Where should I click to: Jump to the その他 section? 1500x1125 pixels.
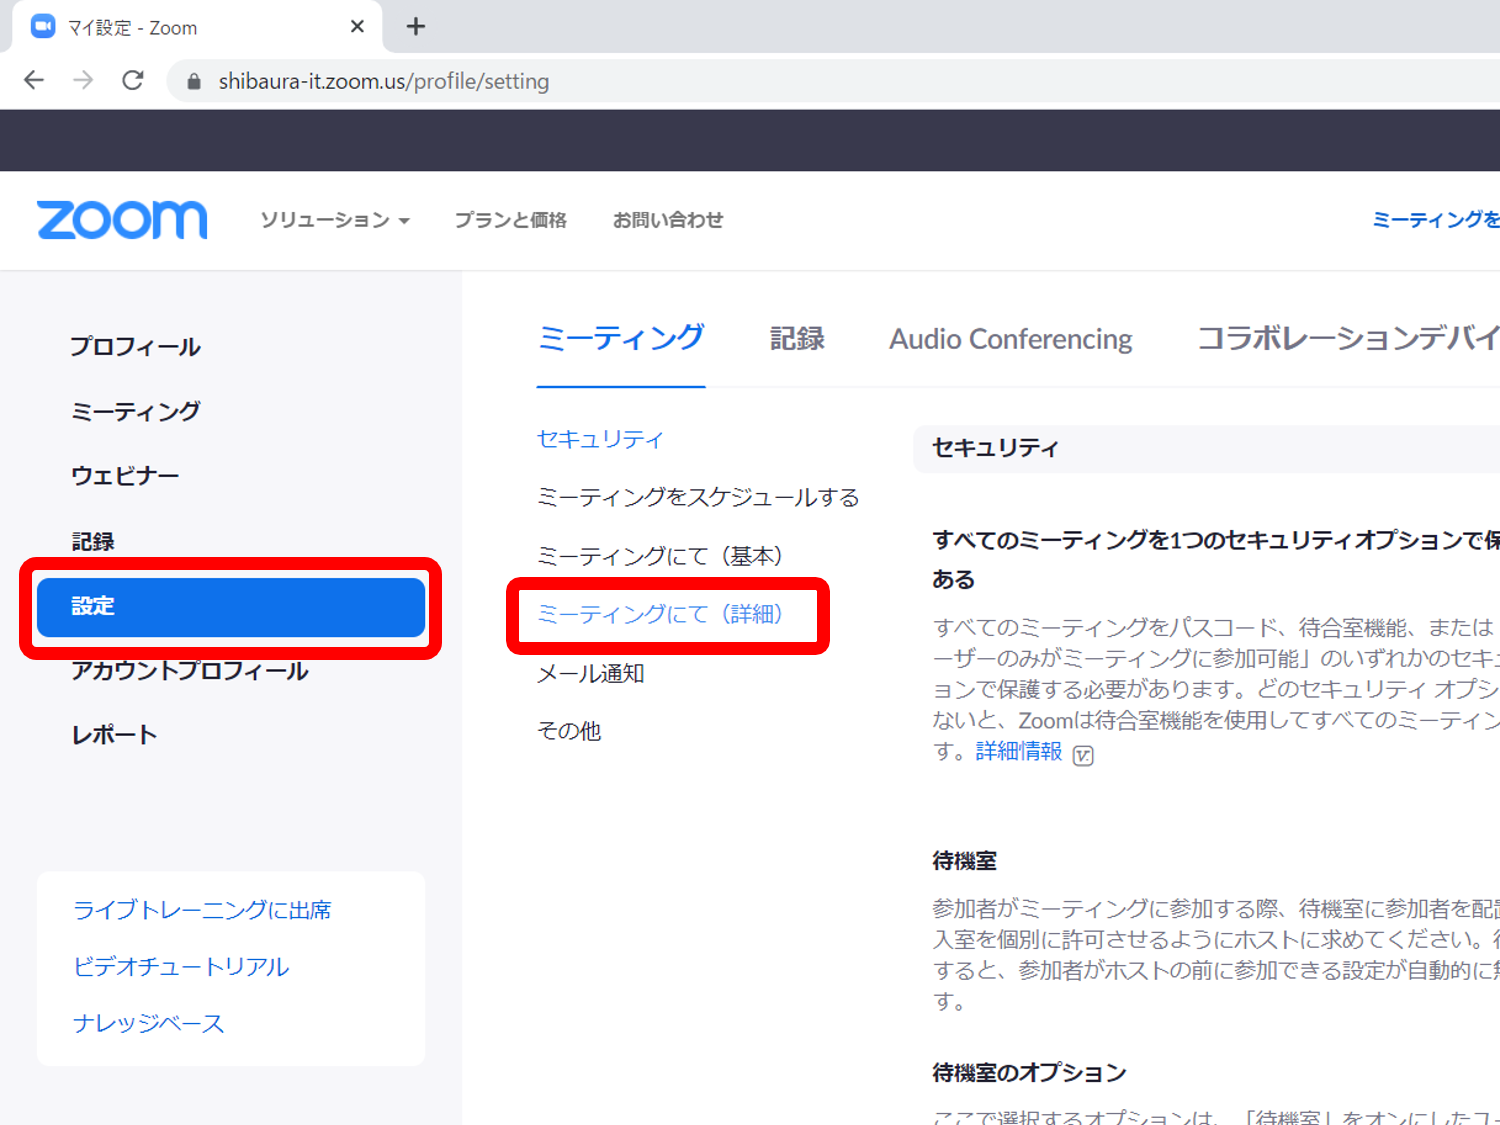click(x=569, y=731)
